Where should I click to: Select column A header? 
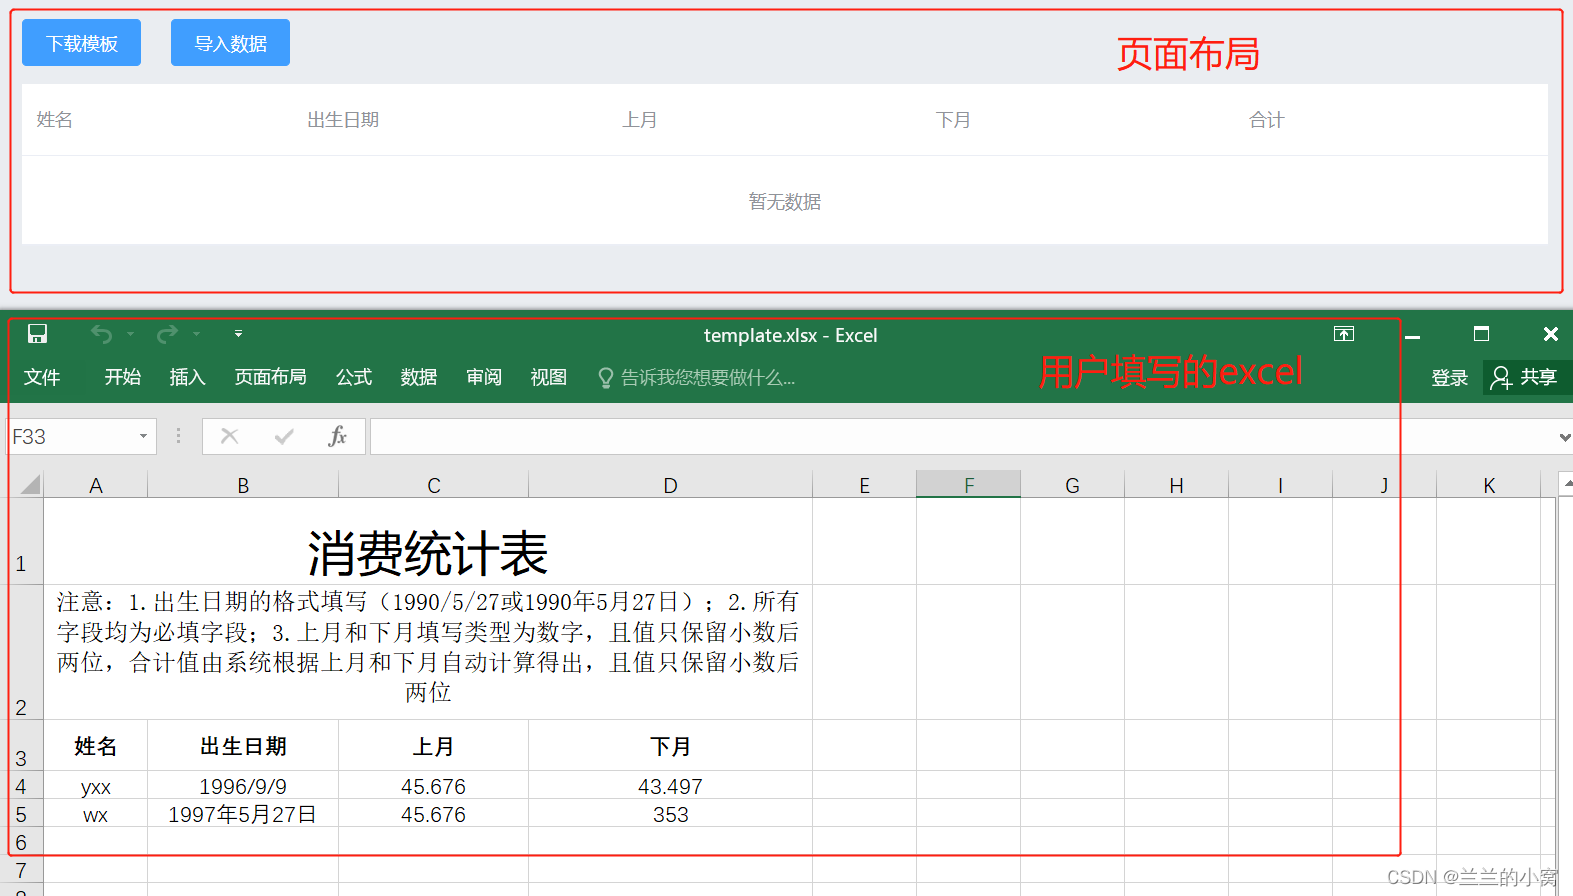(96, 485)
